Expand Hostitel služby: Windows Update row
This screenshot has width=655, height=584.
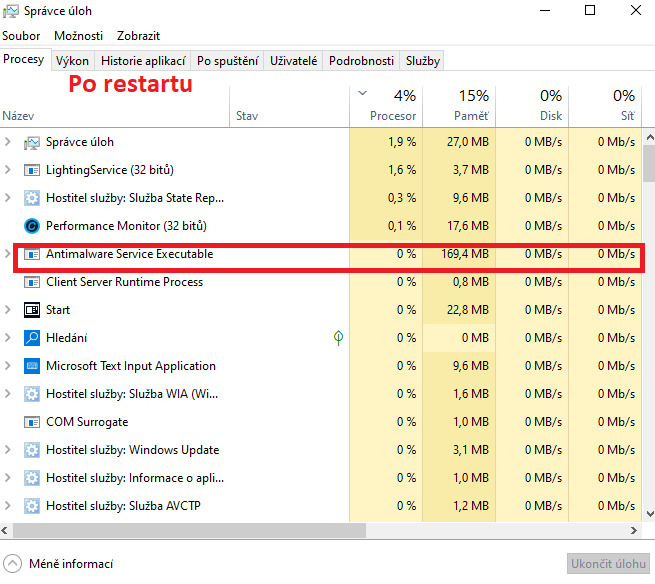tap(8, 450)
